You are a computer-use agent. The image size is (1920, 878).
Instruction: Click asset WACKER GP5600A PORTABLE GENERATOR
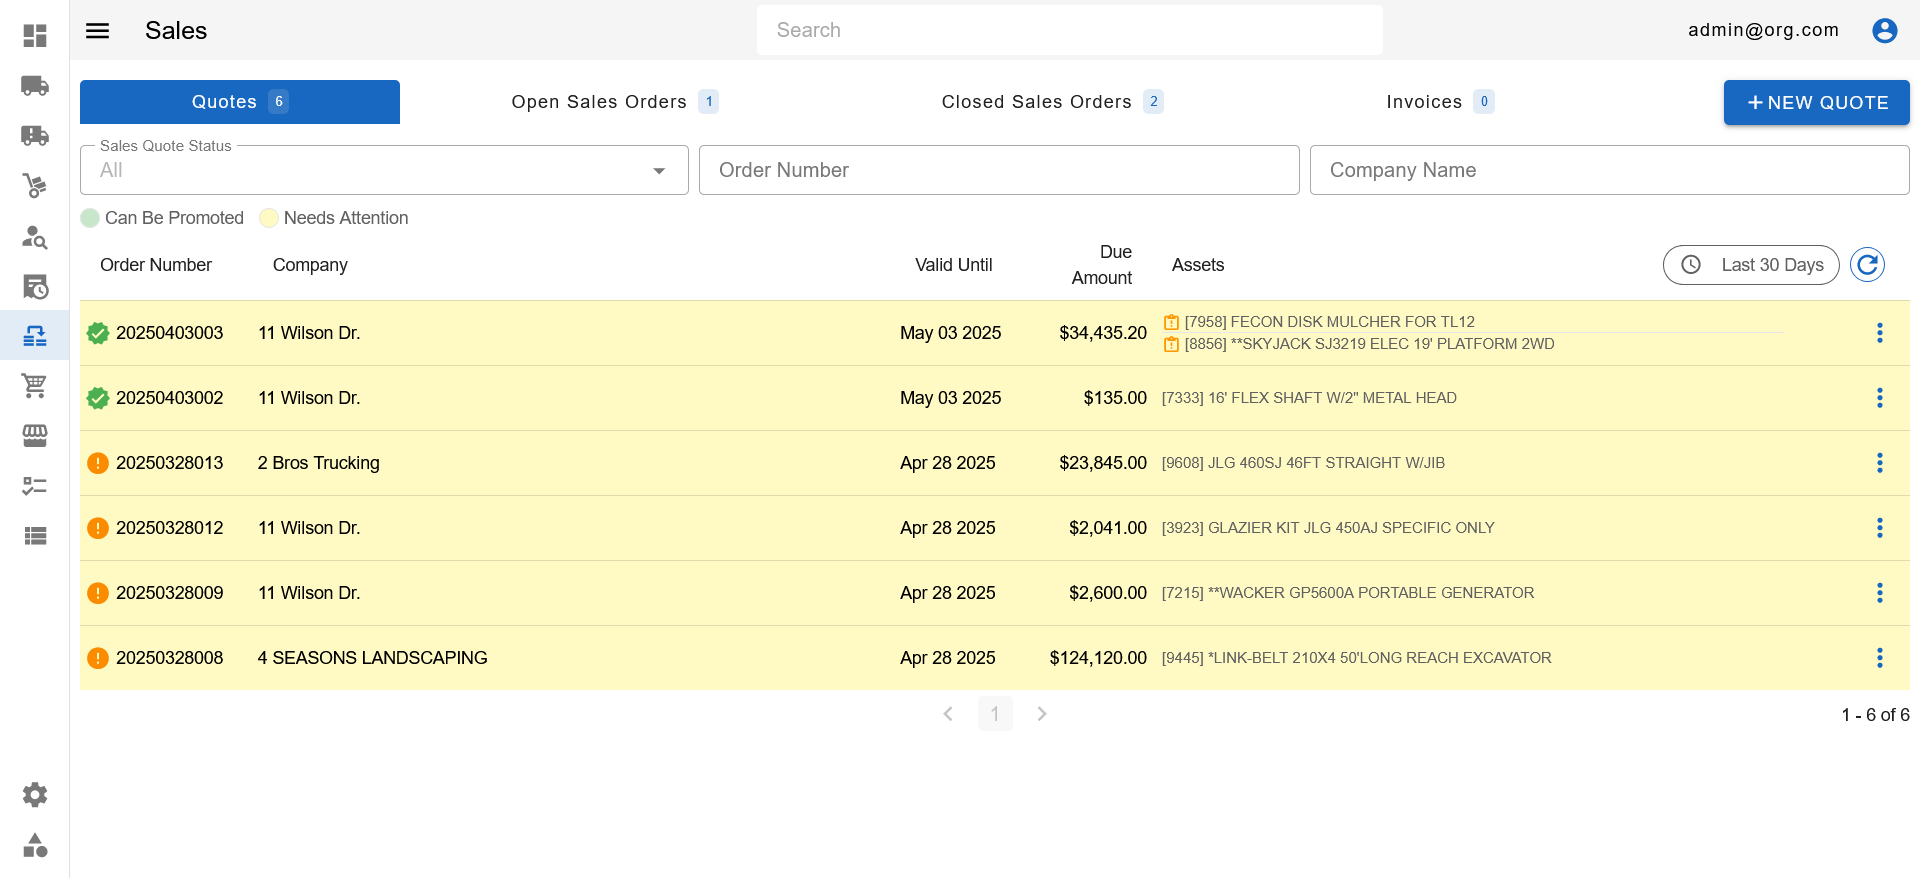click(x=1348, y=593)
